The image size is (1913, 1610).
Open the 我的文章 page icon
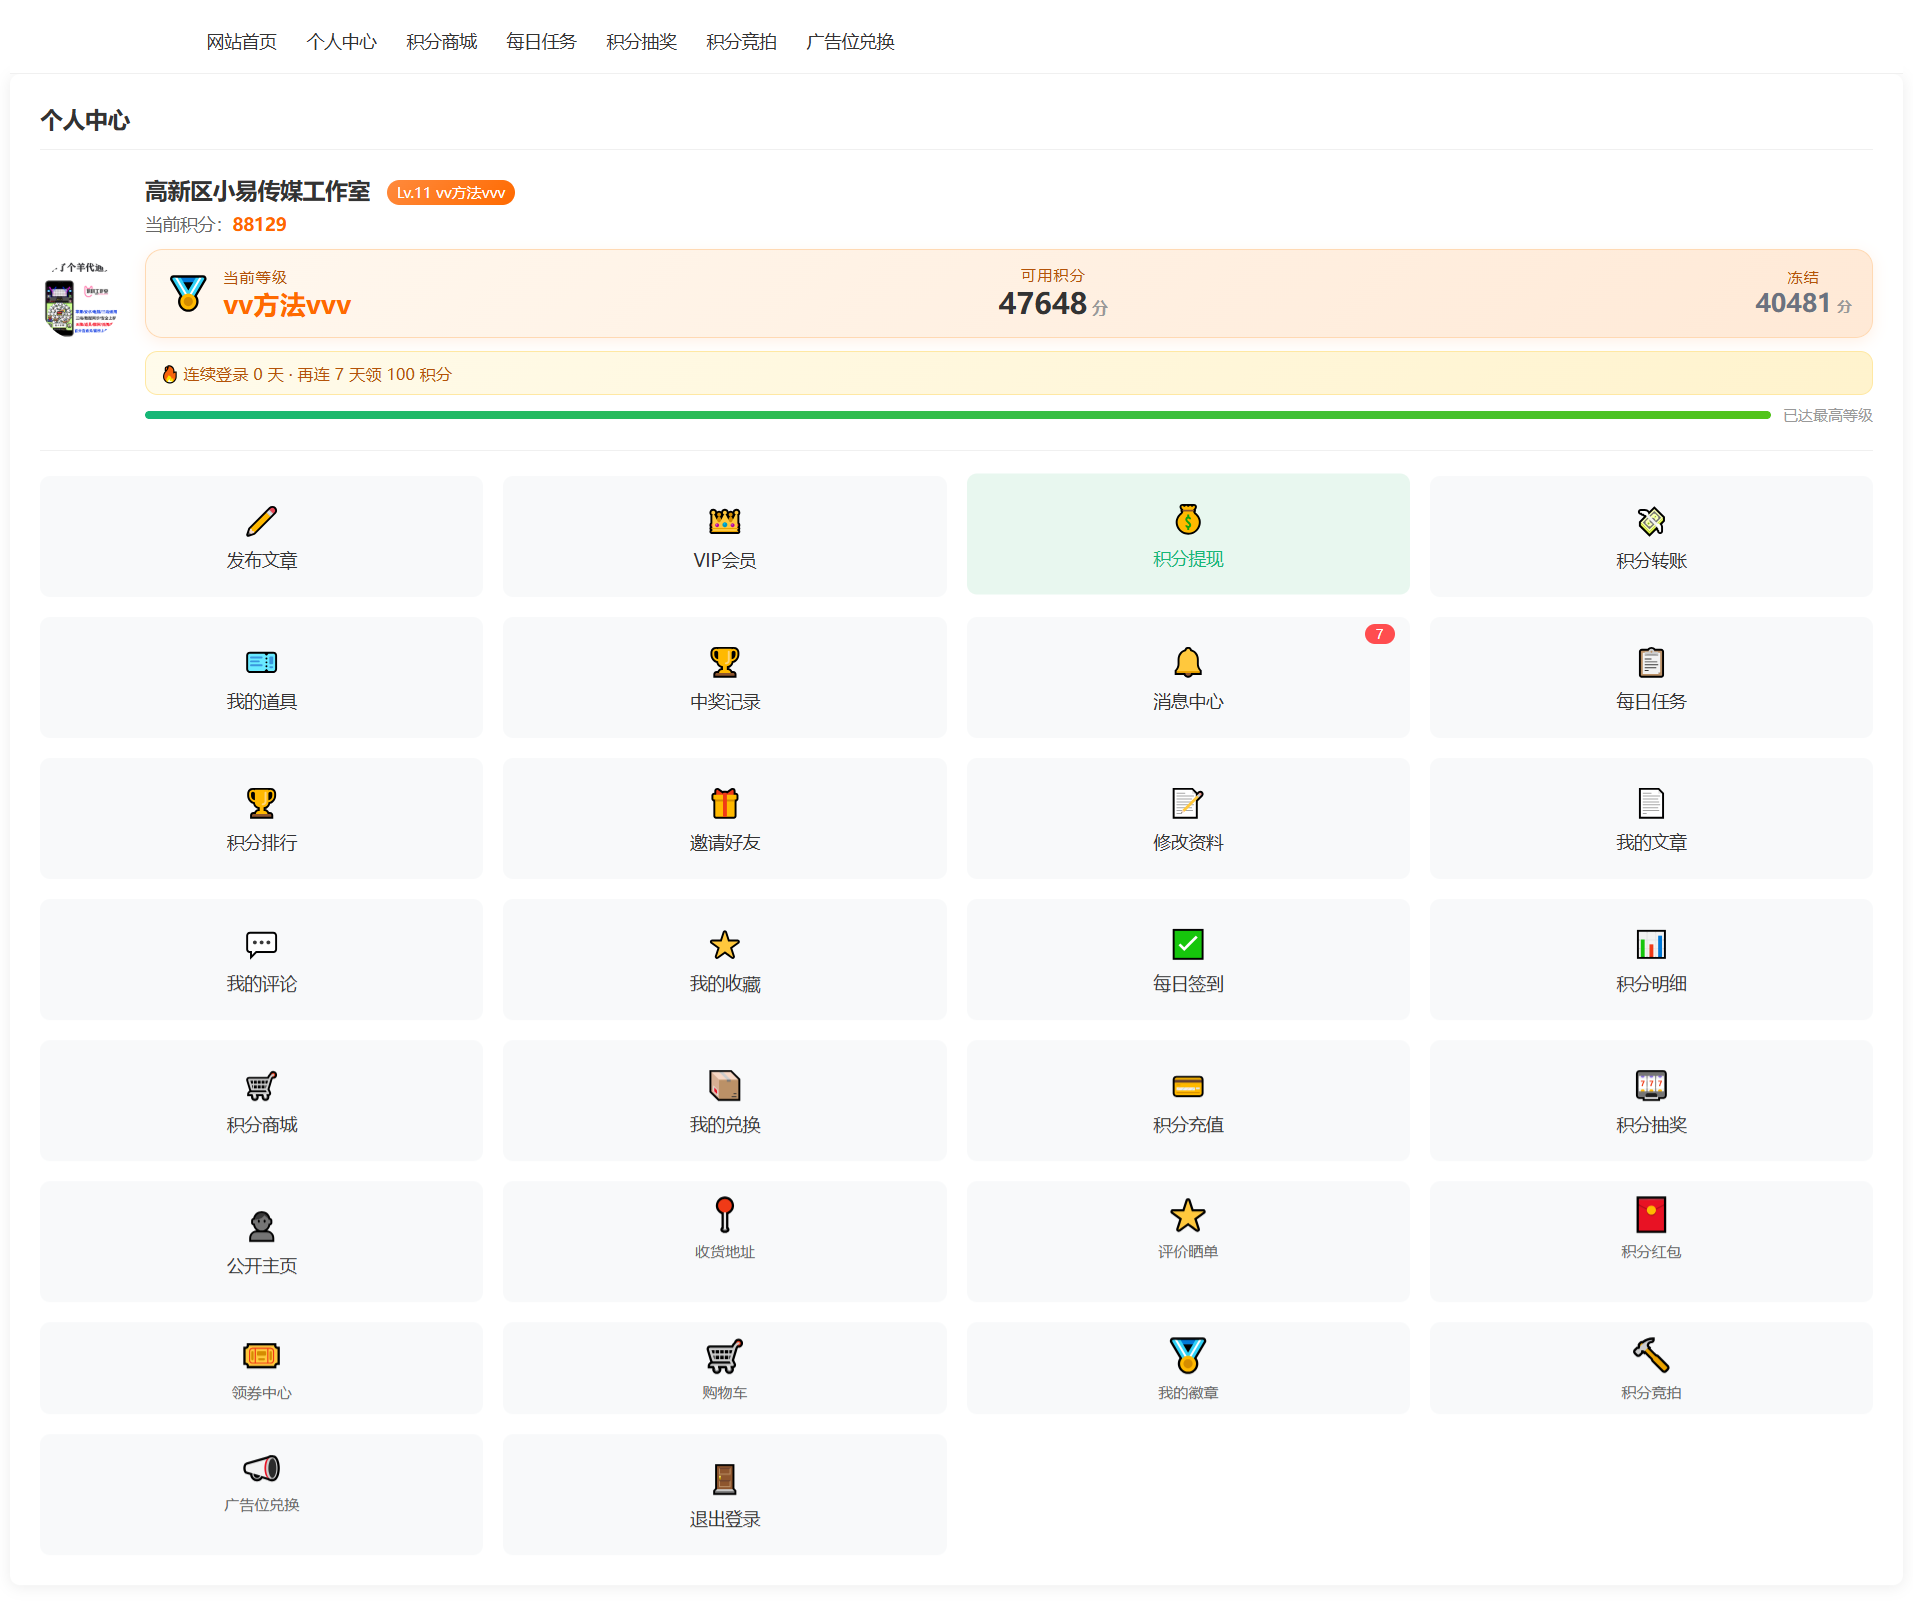click(1651, 803)
